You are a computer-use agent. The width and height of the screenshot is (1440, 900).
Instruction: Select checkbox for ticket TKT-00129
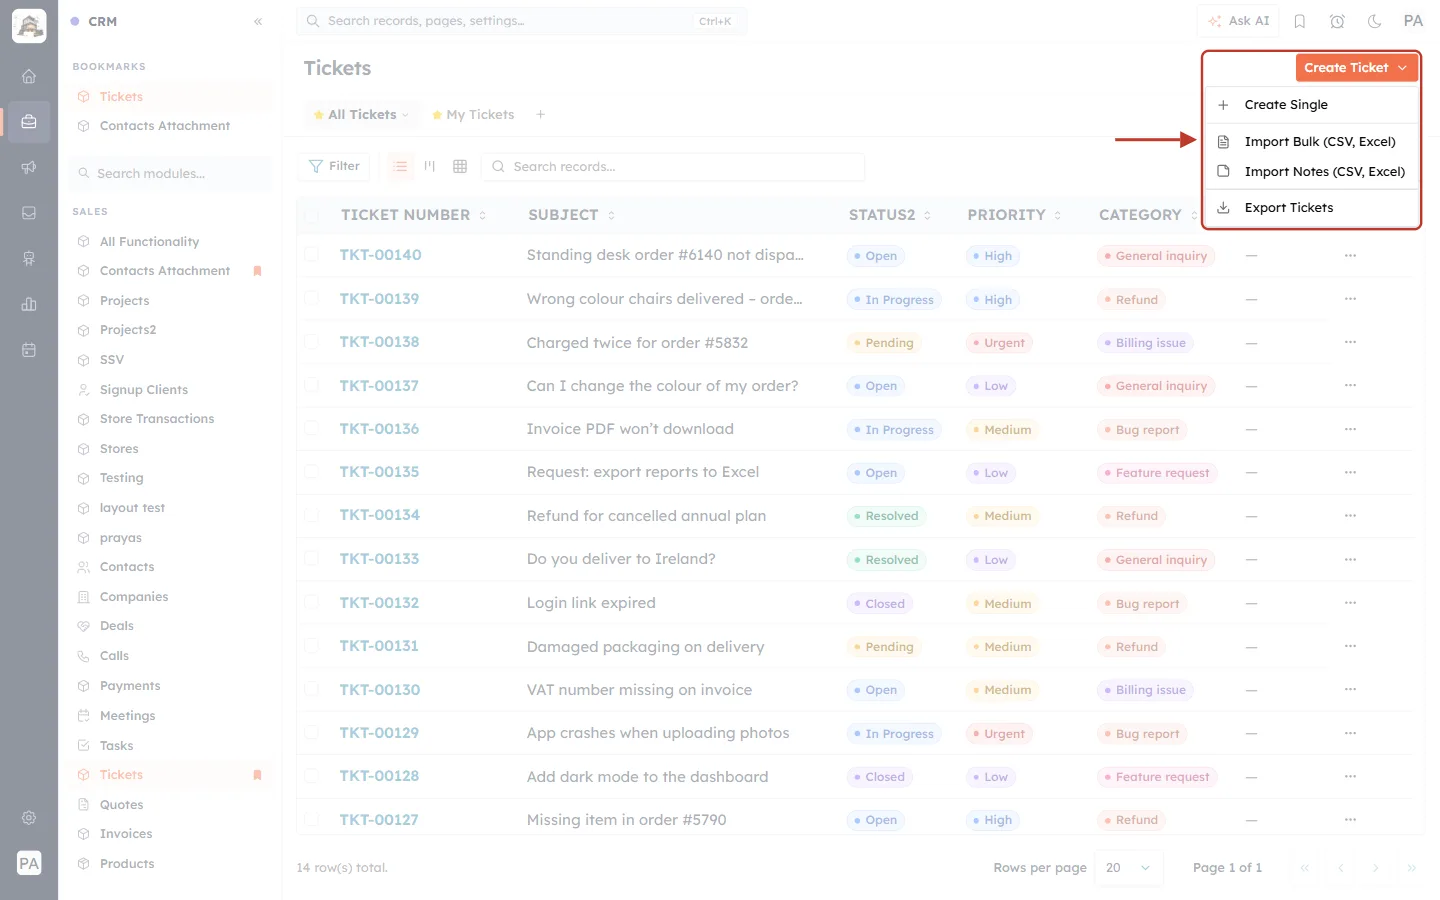coord(311,733)
